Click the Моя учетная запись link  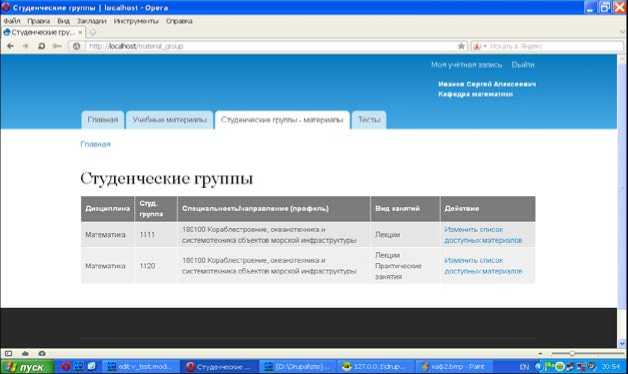(x=466, y=65)
